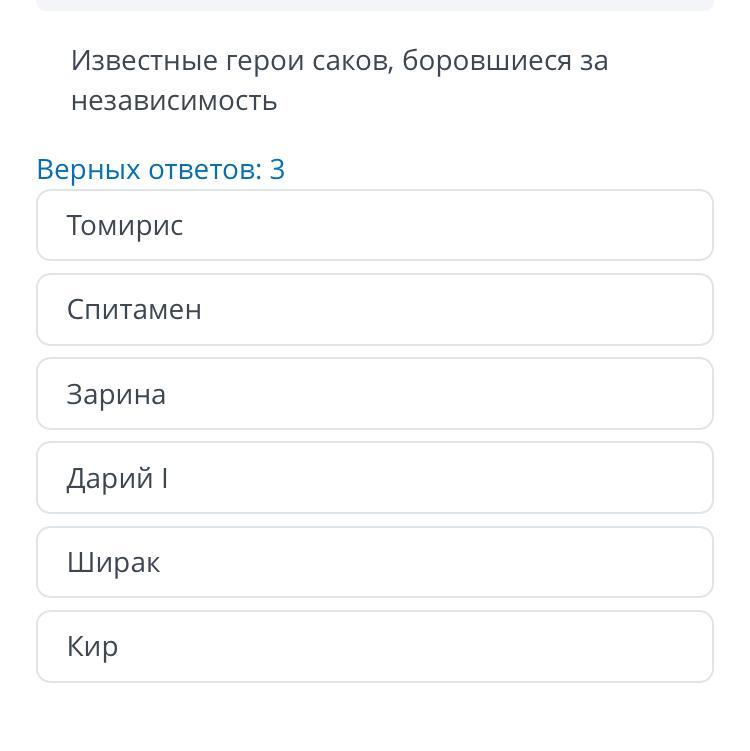The image size is (750, 751).
Task: Click the word 'независимость' in the question
Action: [x=174, y=101]
